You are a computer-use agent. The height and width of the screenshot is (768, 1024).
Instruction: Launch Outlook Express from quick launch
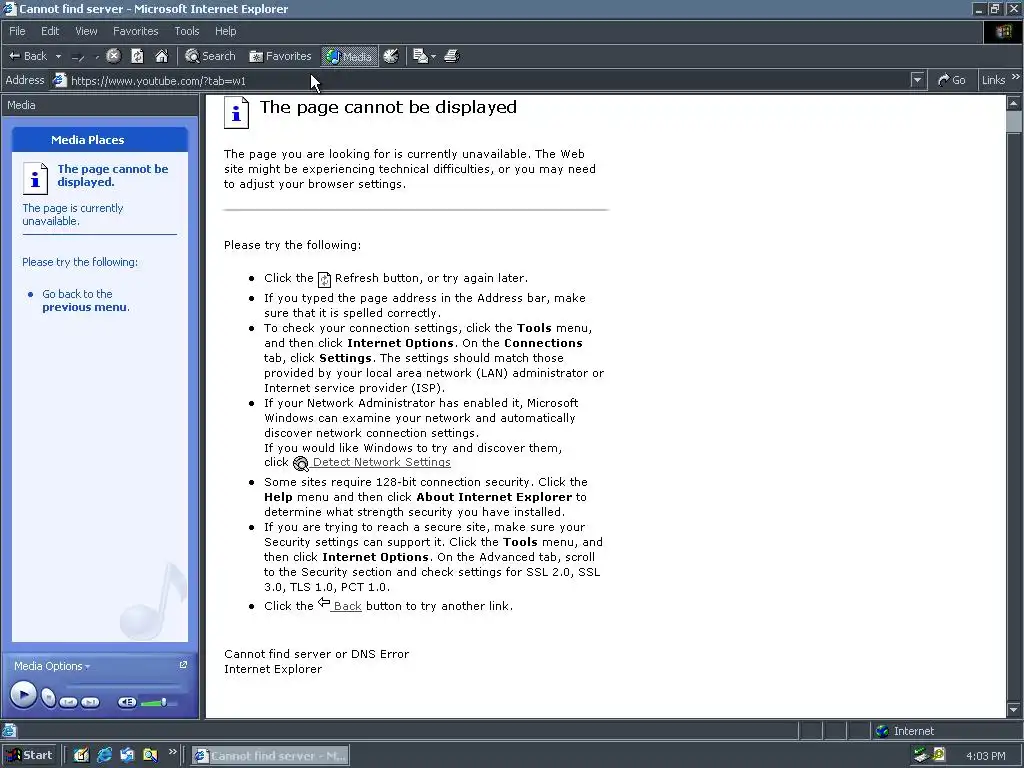click(x=127, y=756)
